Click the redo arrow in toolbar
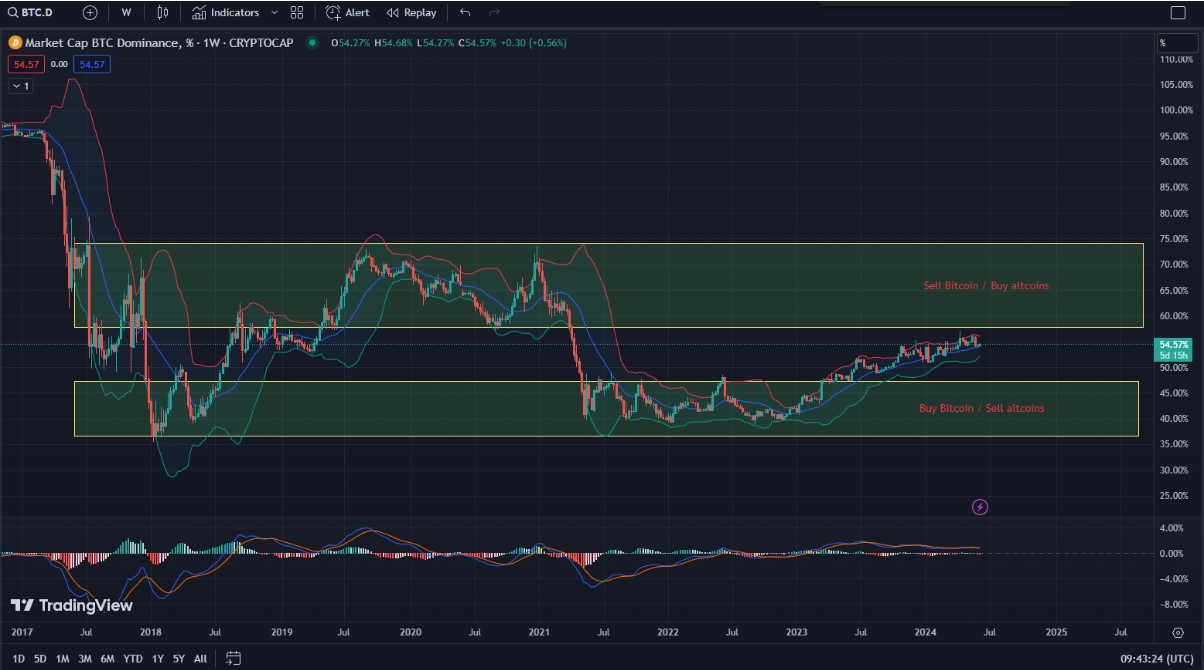This screenshot has width=1204, height=670. 494,13
